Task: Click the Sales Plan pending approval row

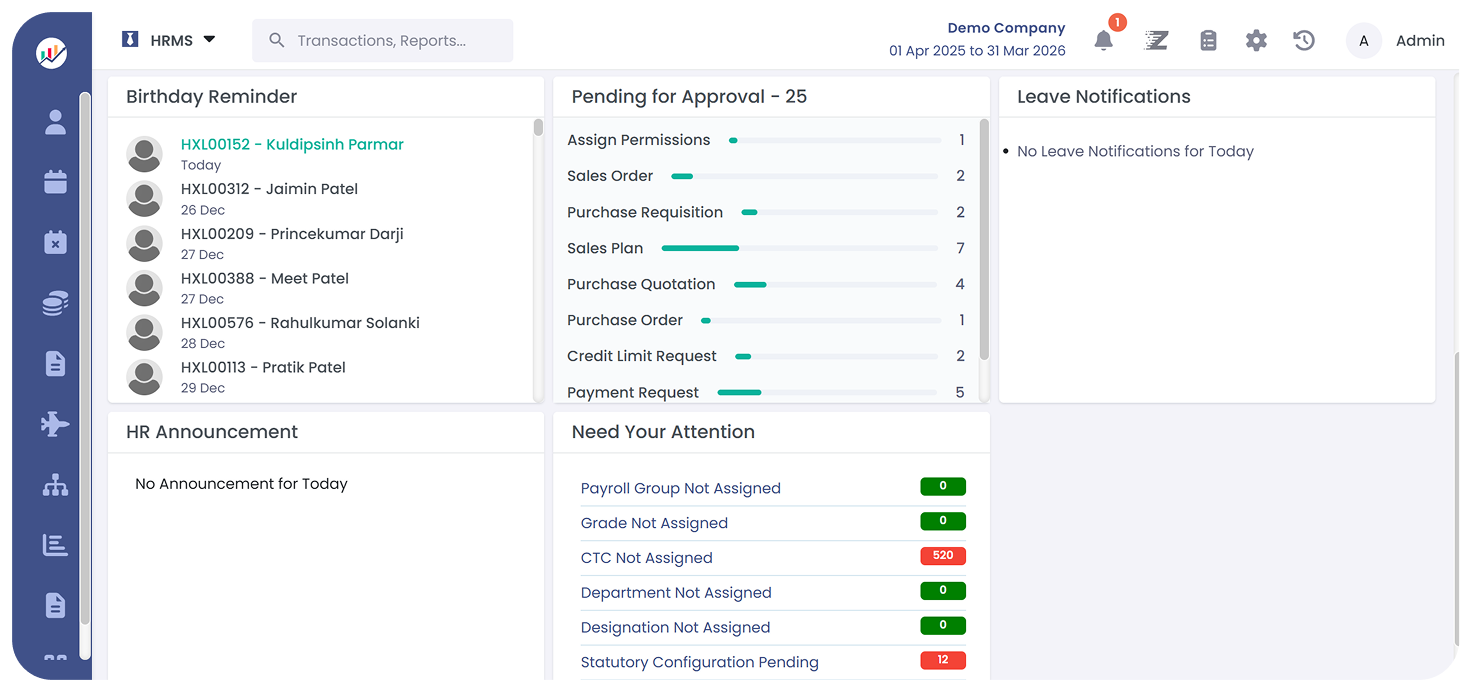Action: pyautogui.click(x=605, y=248)
